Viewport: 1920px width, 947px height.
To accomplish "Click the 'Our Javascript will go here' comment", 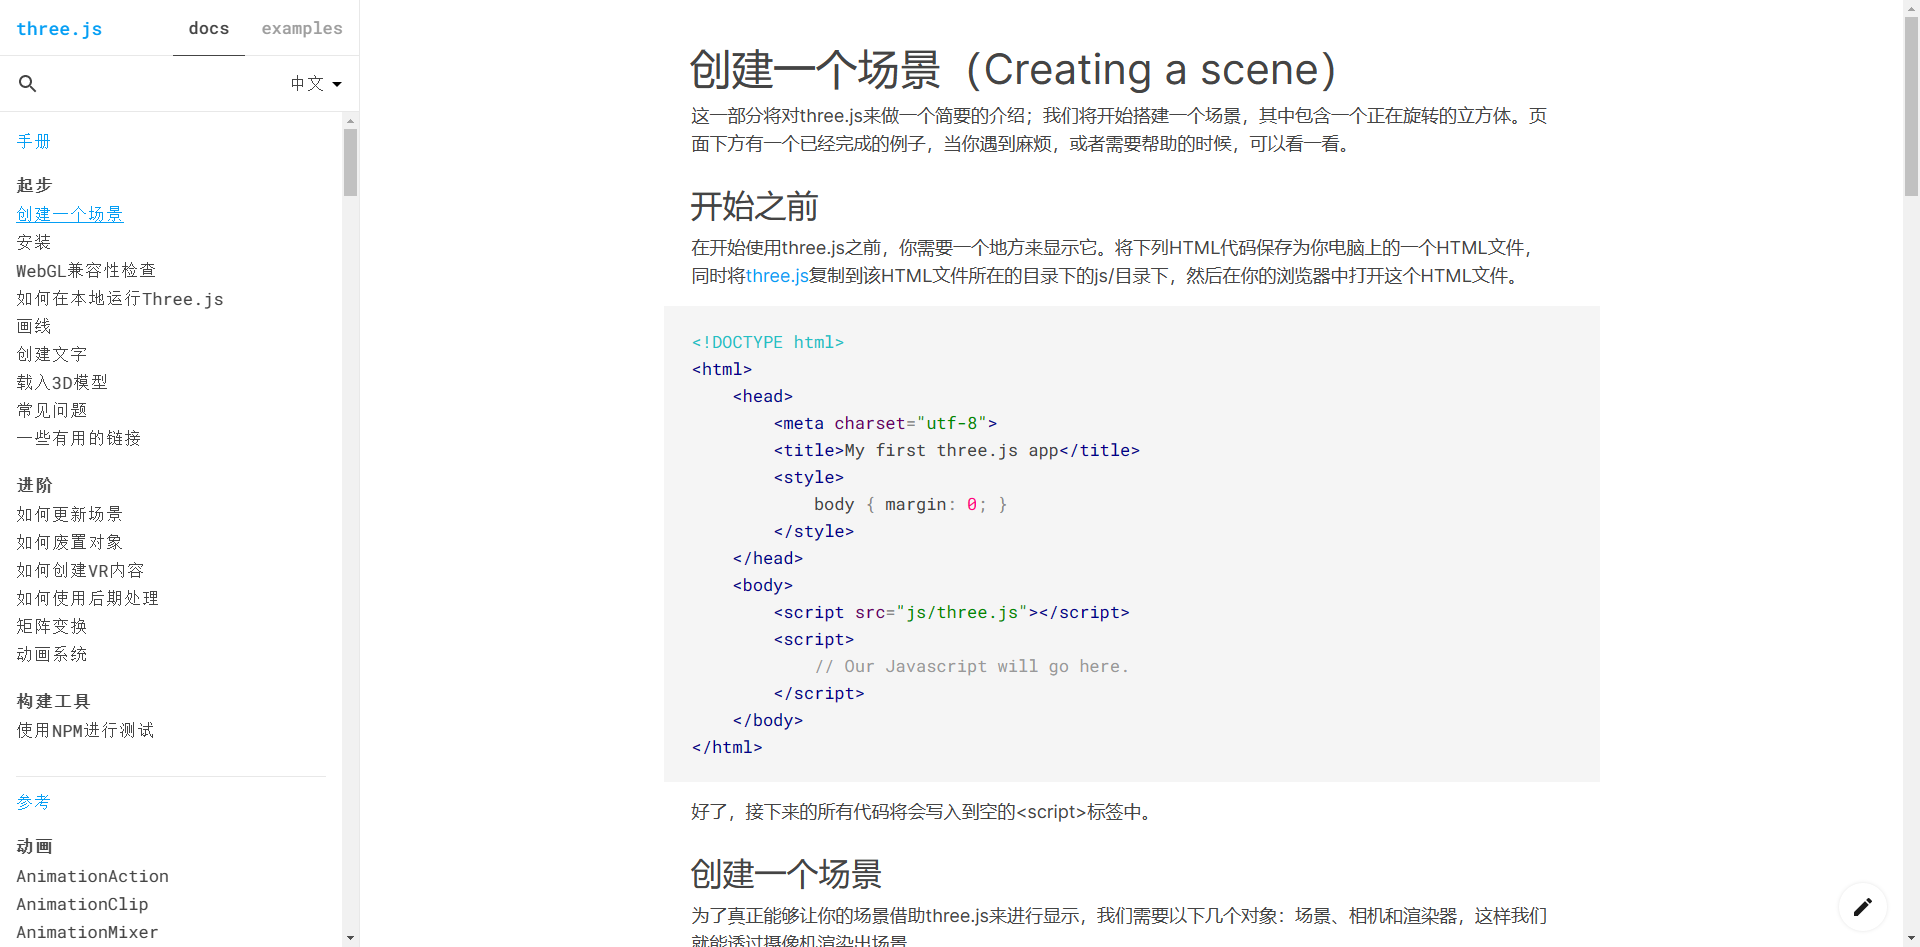I will [x=971, y=666].
